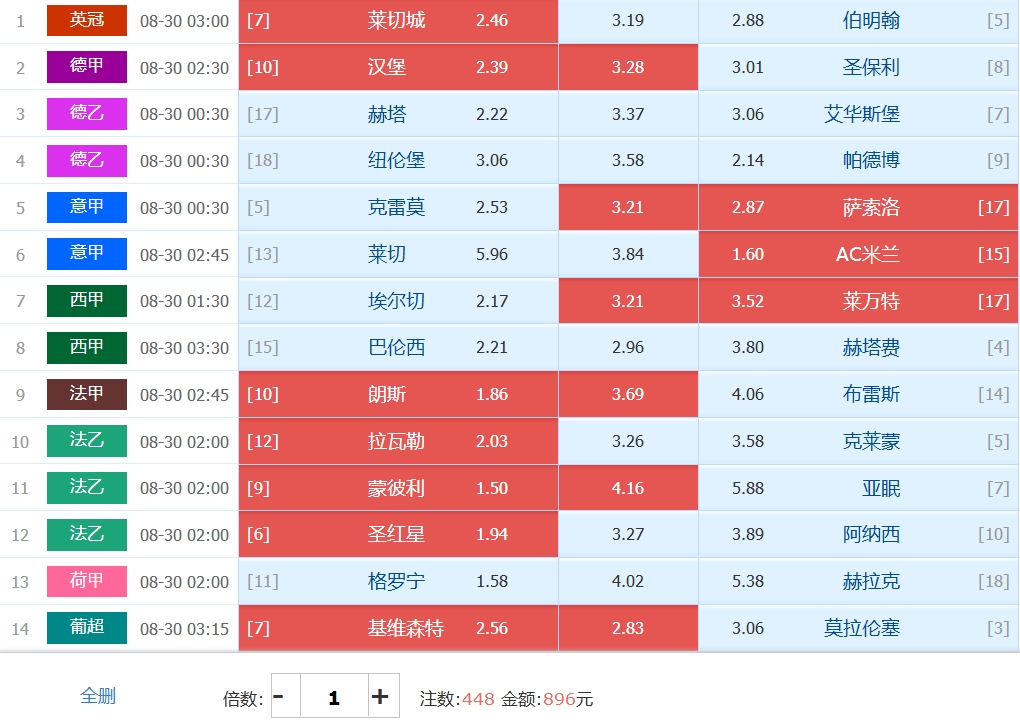Screen dimensions: 1020x721
Task: Click the 896元 amount text
Action: (x=568, y=699)
